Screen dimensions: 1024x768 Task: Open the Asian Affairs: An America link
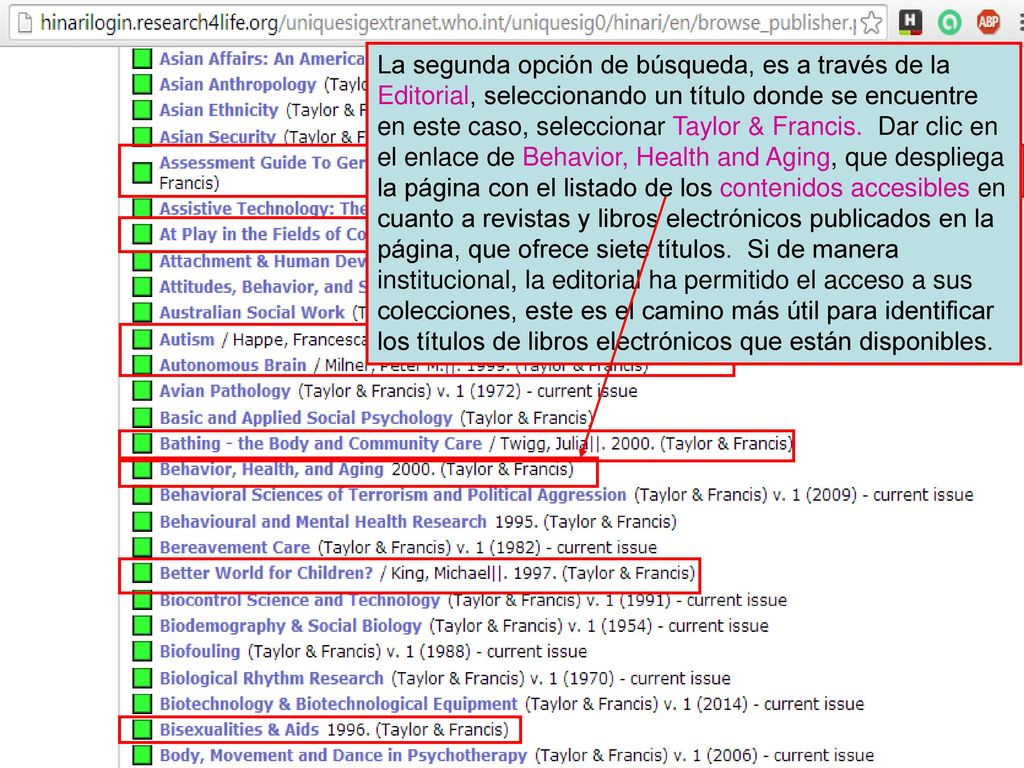pos(262,59)
